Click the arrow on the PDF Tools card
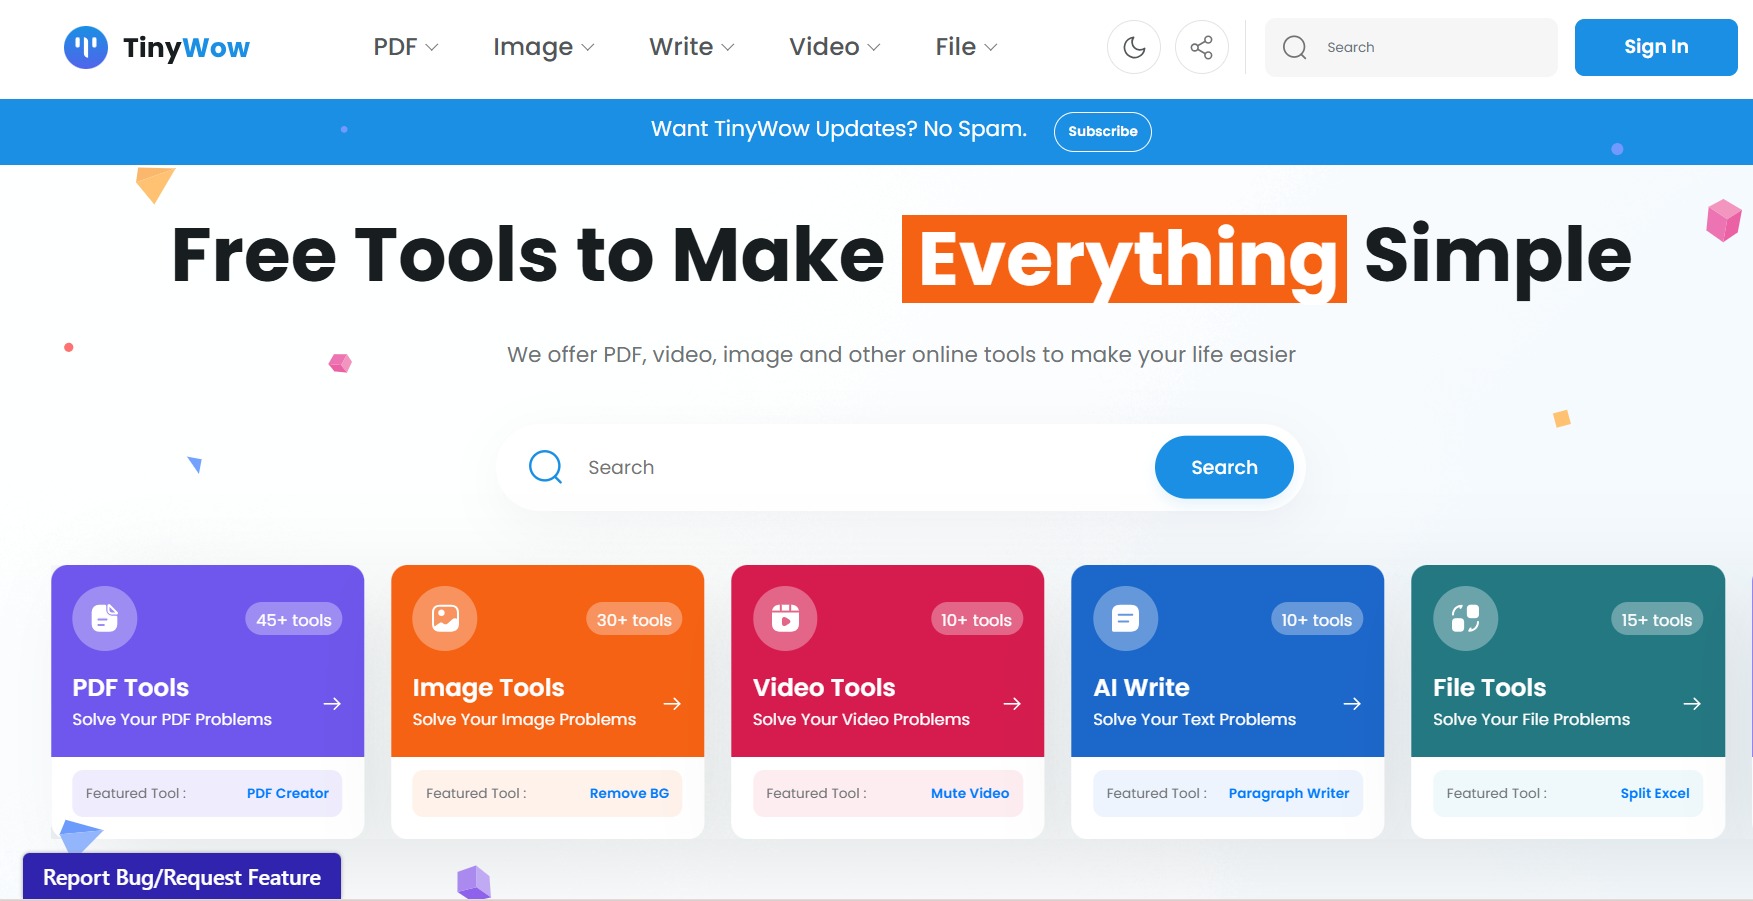The height and width of the screenshot is (901, 1753). [x=332, y=704]
